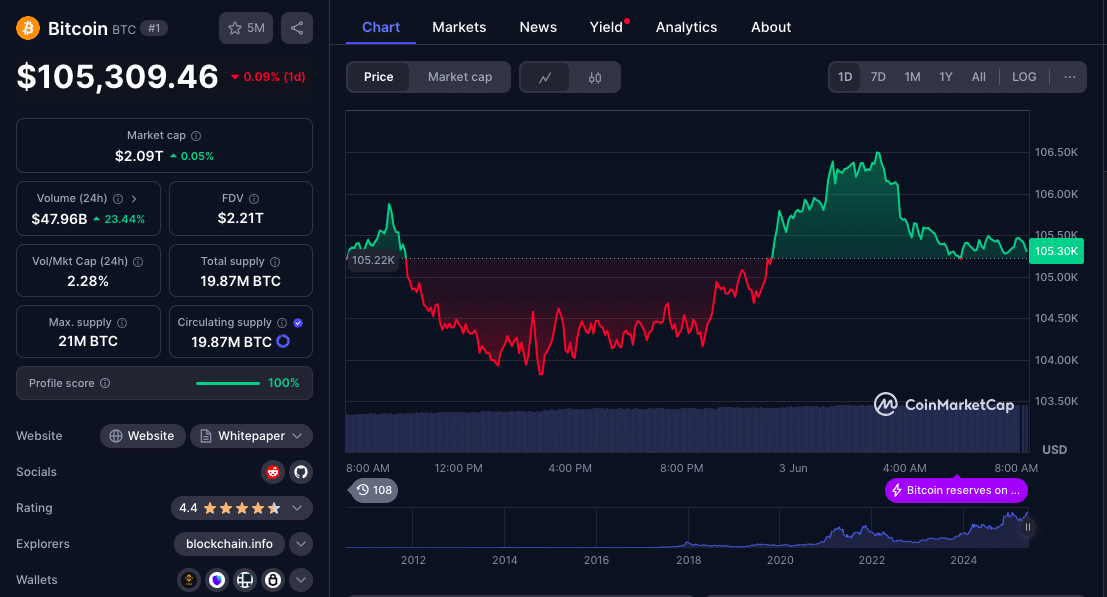Screen dimensions: 1107x597
Task: Expand Explorers dropdown chevron
Action: tap(301, 544)
